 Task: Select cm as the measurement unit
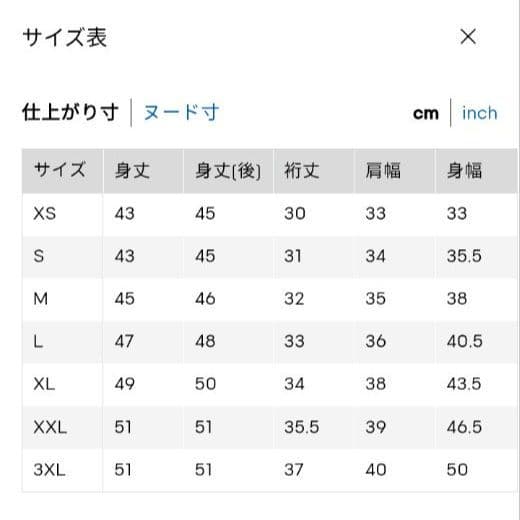click(x=426, y=114)
